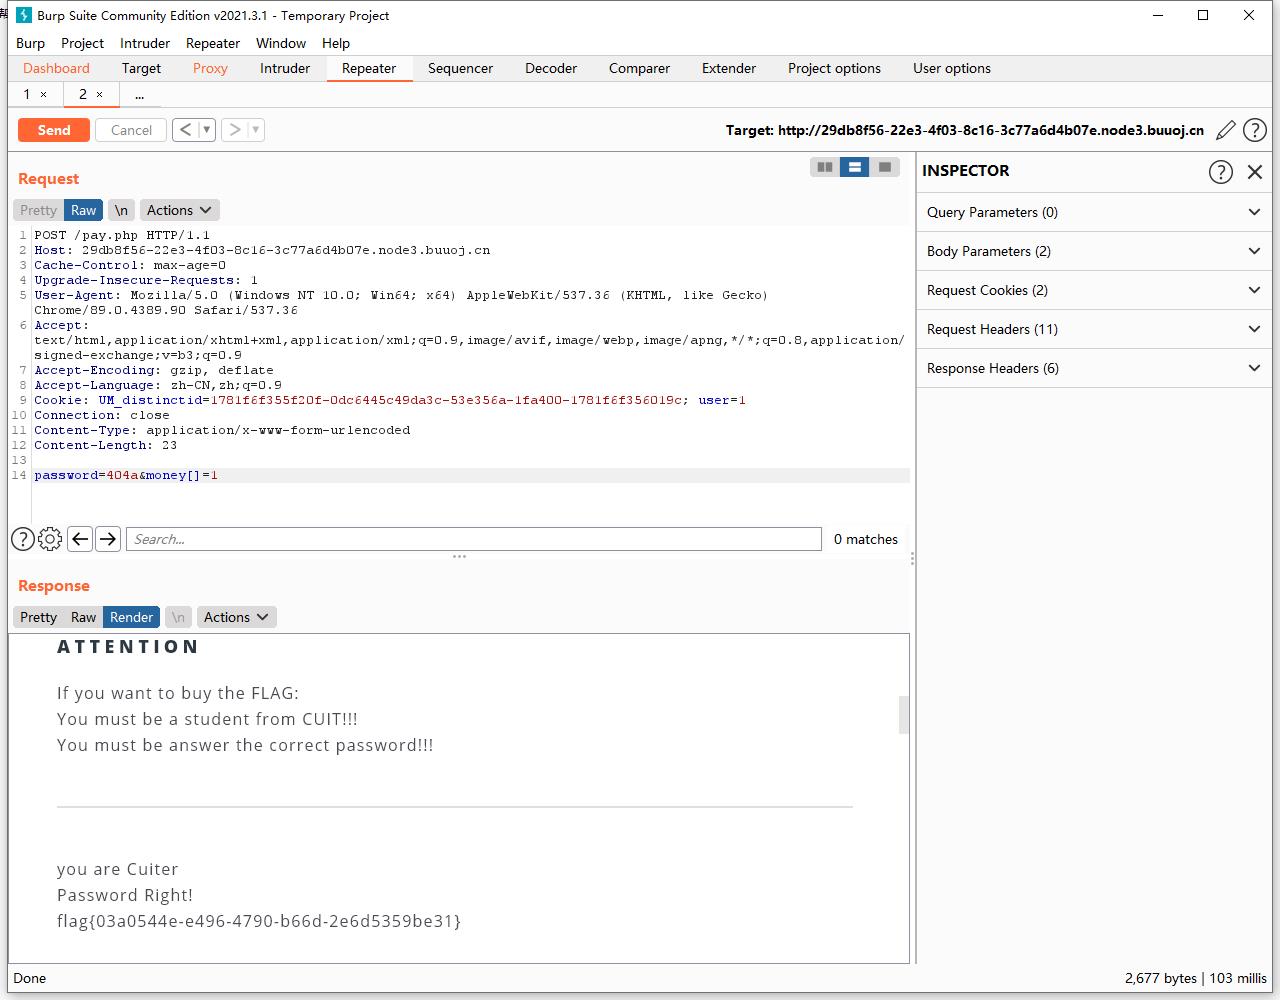1280x1000 pixels.
Task: Close Repeater tab 1
Action: click(x=43, y=94)
